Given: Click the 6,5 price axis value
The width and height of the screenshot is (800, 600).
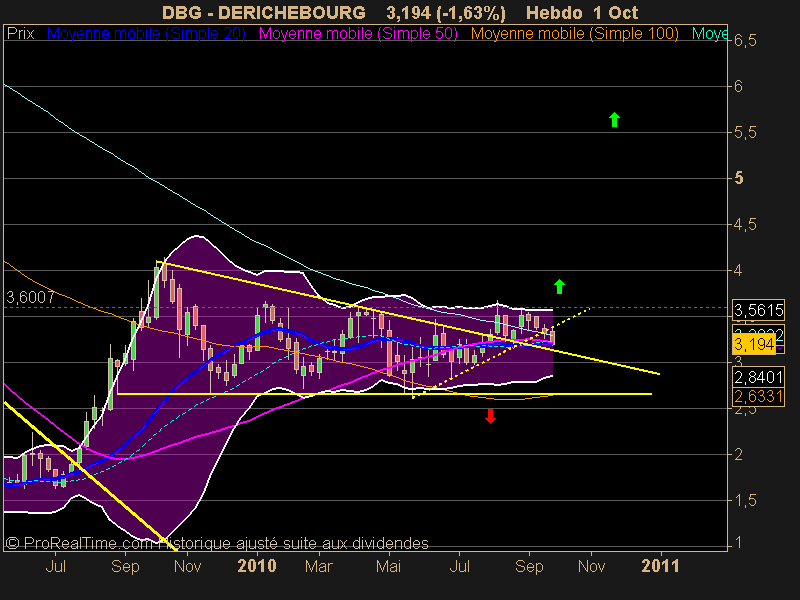Looking at the screenshot, I should click(x=745, y=40).
